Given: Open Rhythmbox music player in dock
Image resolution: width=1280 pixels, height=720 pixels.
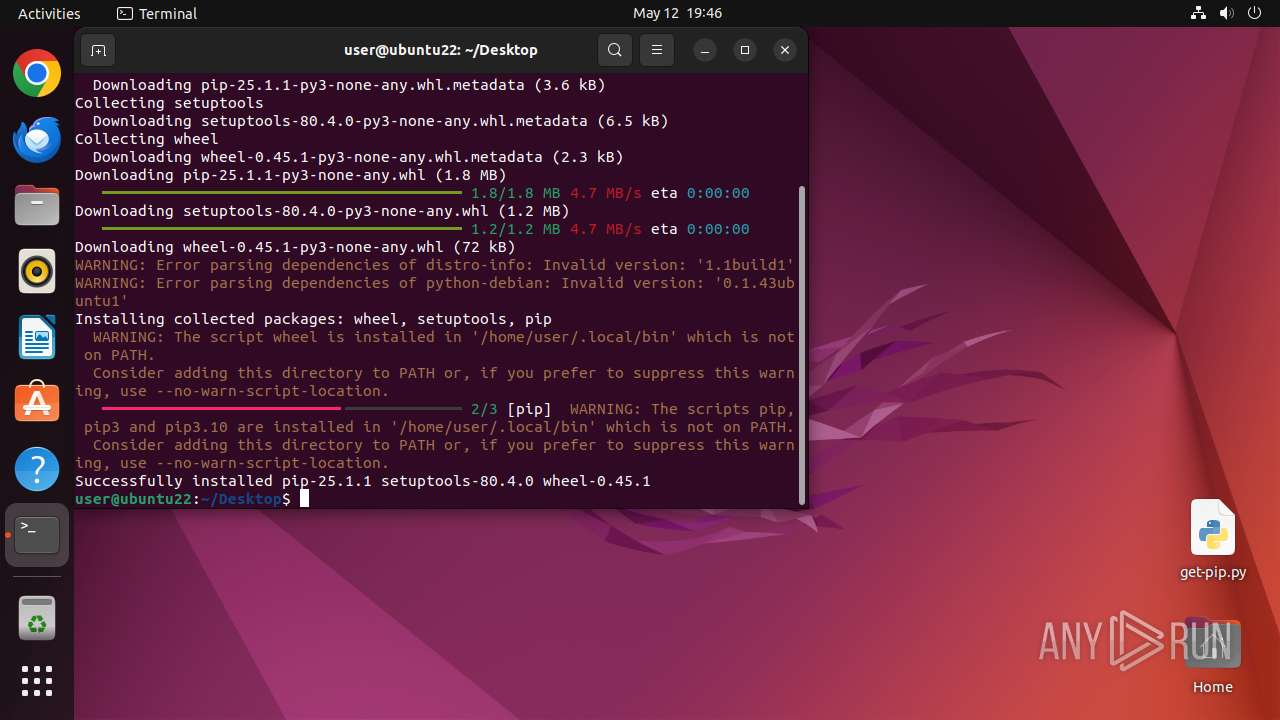Looking at the screenshot, I should point(37,271).
